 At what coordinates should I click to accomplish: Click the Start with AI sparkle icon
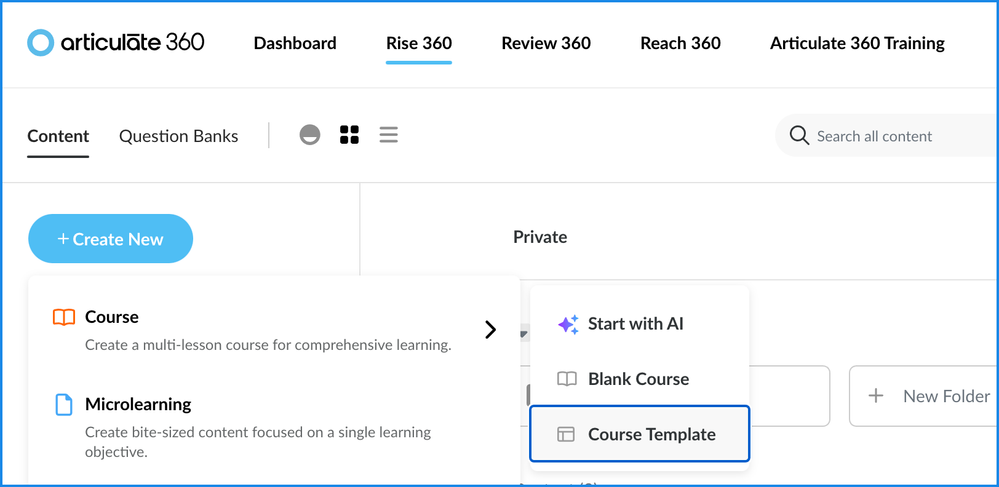pos(567,324)
